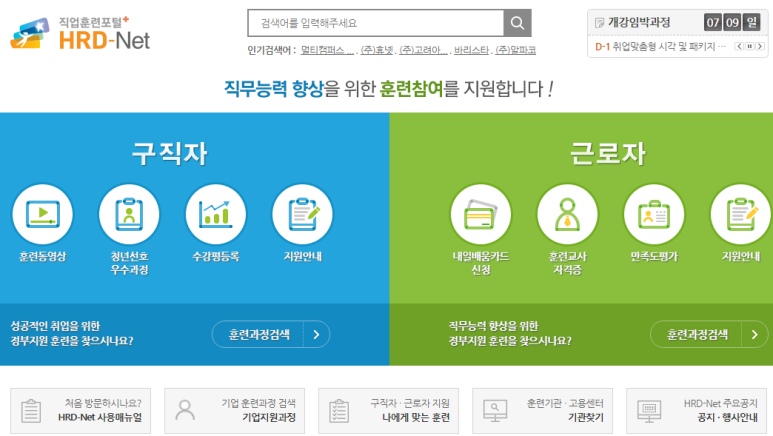Open 기업지원과정 quick link
This screenshot has width=773, height=436.
click(236, 409)
